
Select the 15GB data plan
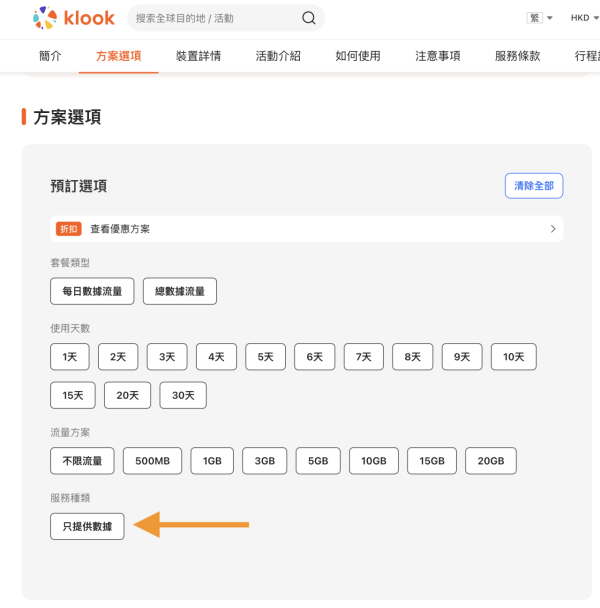[x=432, y=461]
